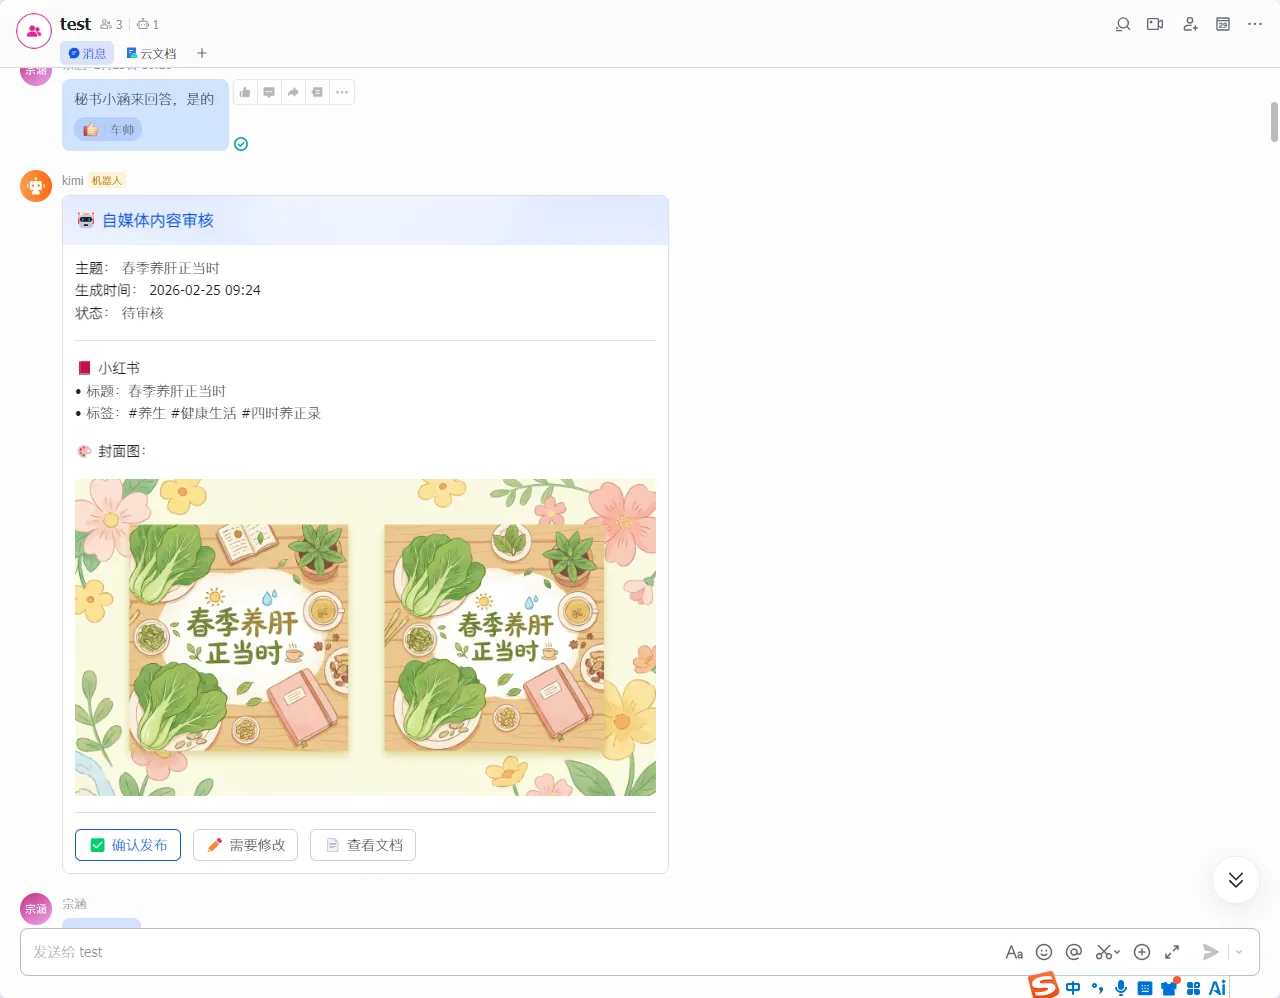
Task: Switch to the 云文档 tab
Action: (151, 53)
